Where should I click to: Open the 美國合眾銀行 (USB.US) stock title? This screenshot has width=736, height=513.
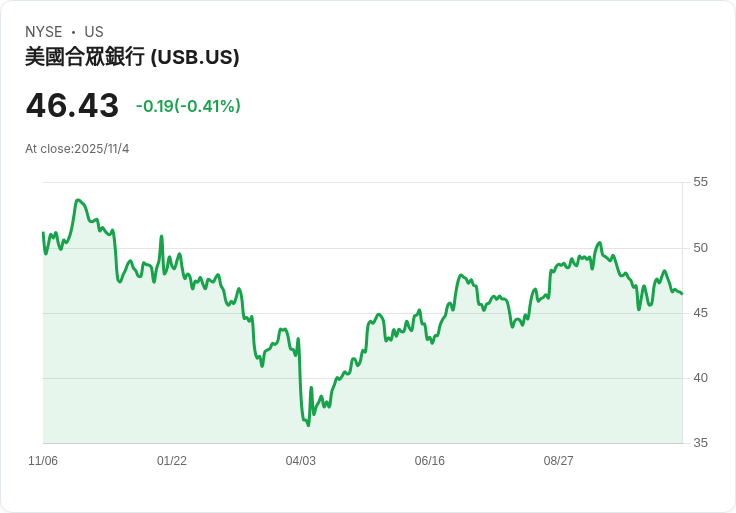(x=132, y=57)
